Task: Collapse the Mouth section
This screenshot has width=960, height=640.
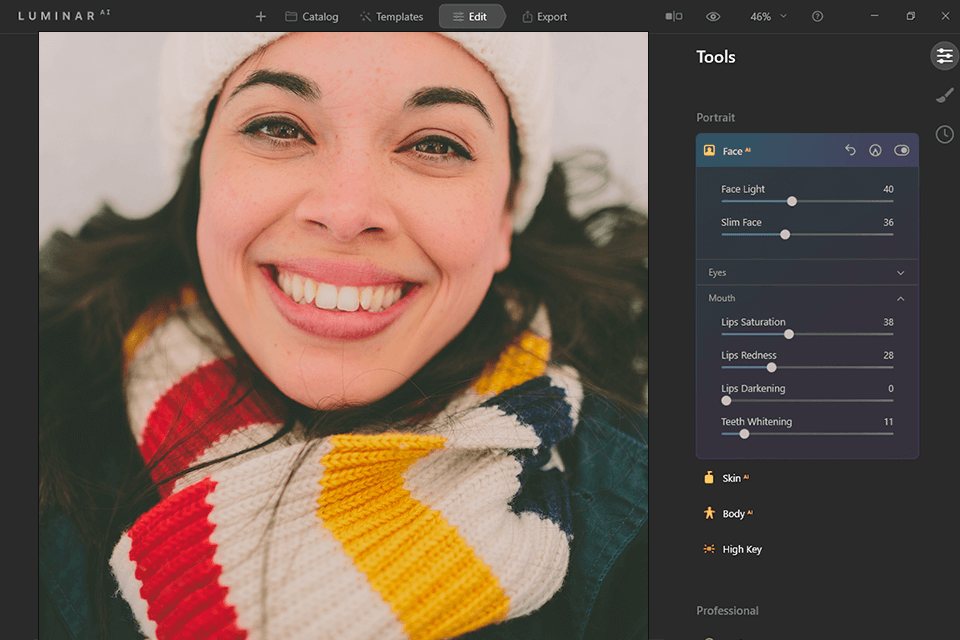Action: click(808, 298)
